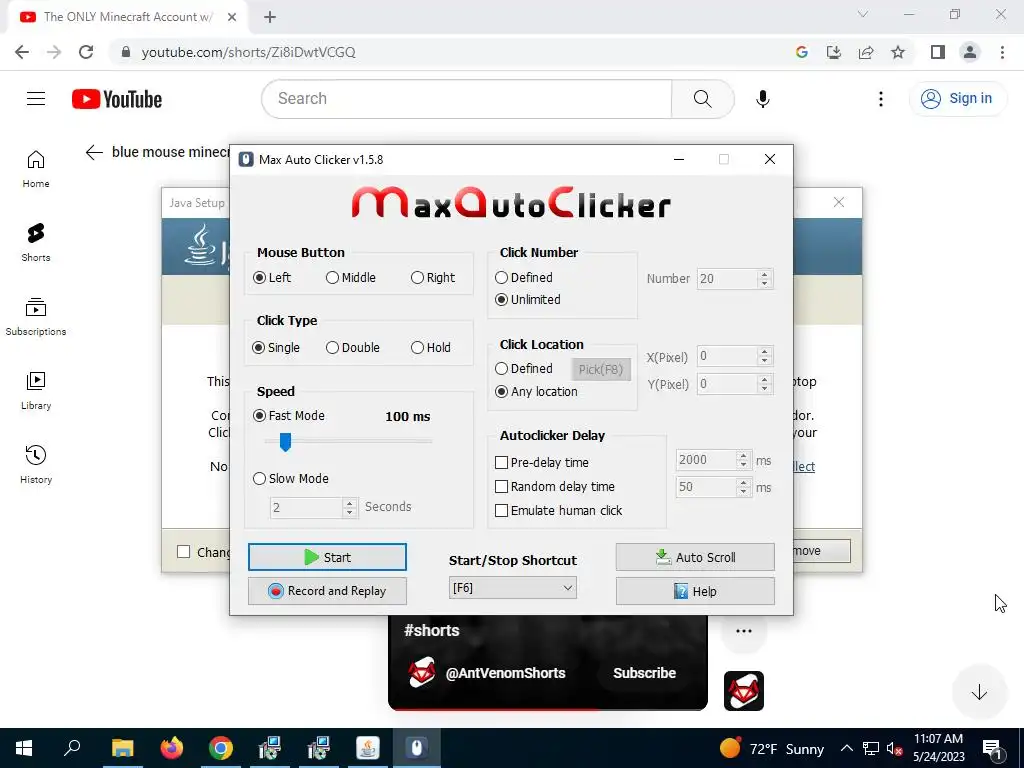Click Number field stepper arrows
Viewport: 1024px width, 768px height.
765,279
